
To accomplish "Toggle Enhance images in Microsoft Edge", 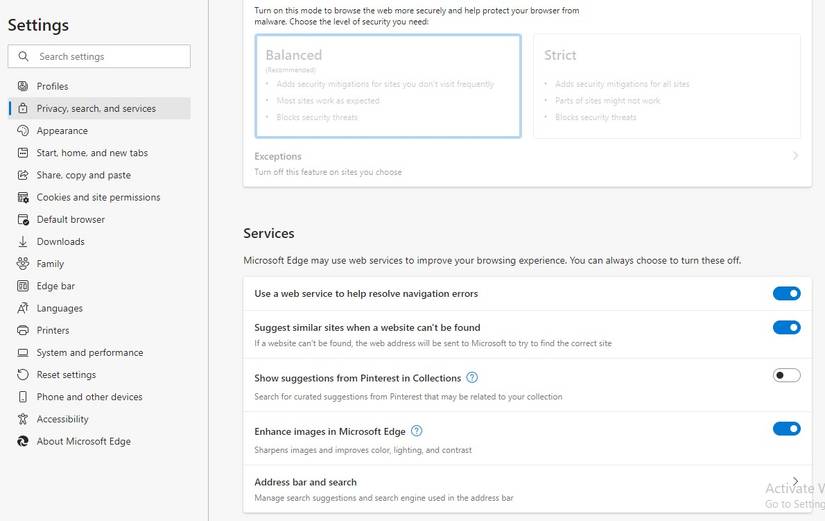I will tap(786, 429).
